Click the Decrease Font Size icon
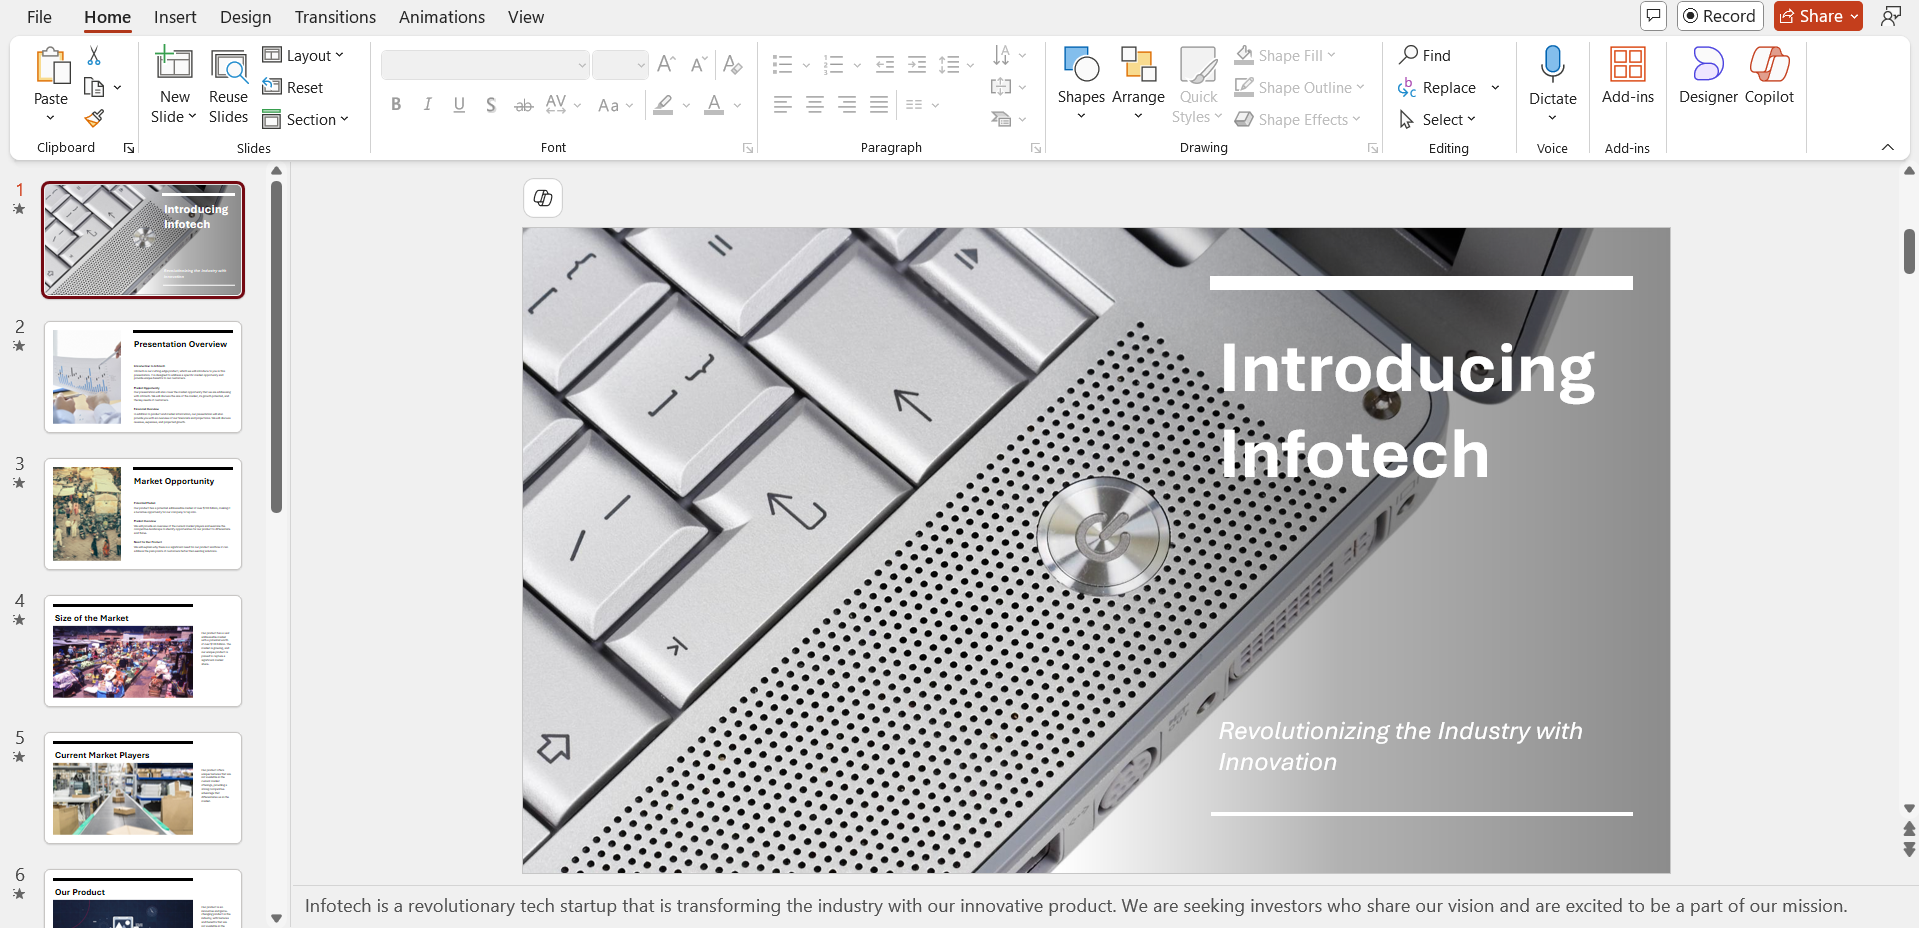 pyautogui.click(x=700, y=65)
